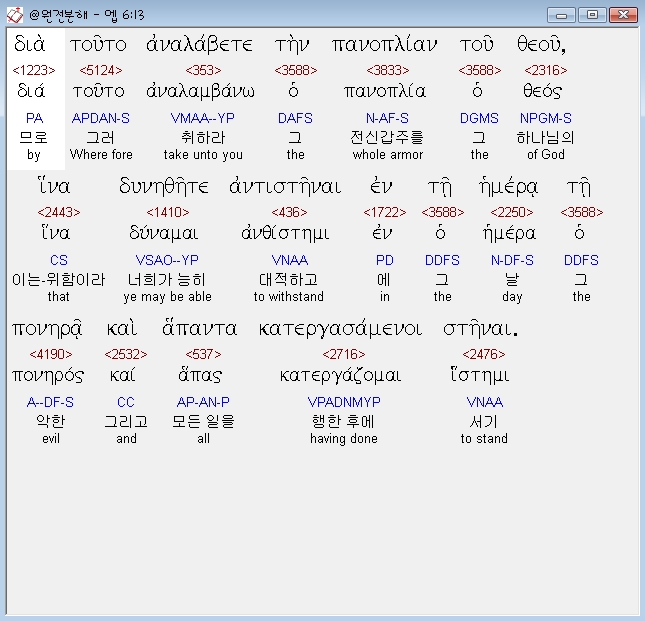Select the Greek word ἅπαντα

(x=199, y=328)
